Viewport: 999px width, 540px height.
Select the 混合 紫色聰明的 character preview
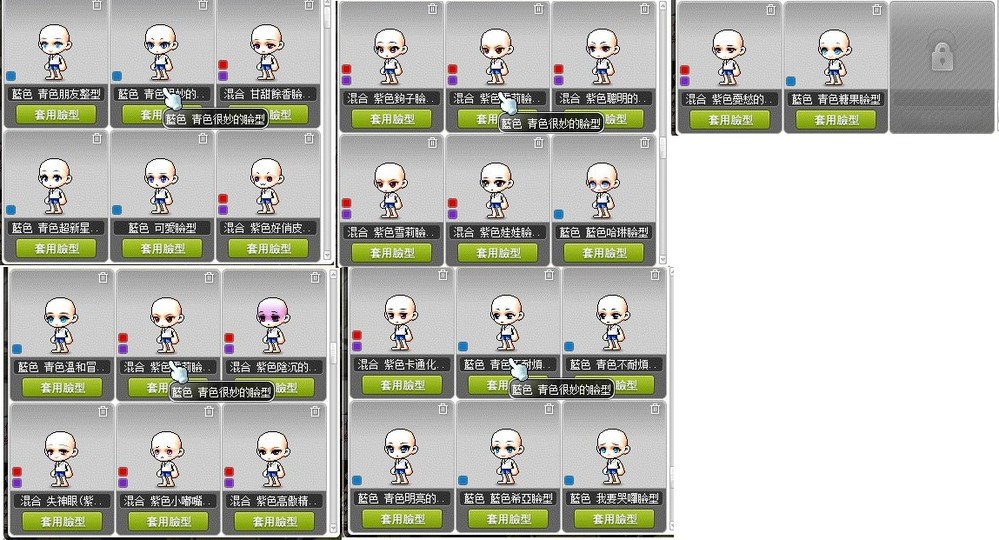[602, 56]
